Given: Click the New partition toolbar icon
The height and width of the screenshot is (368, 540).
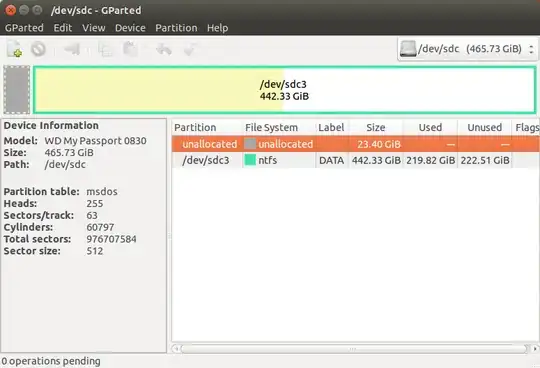Looking at the screenshot, I should (x=14, y=49).
